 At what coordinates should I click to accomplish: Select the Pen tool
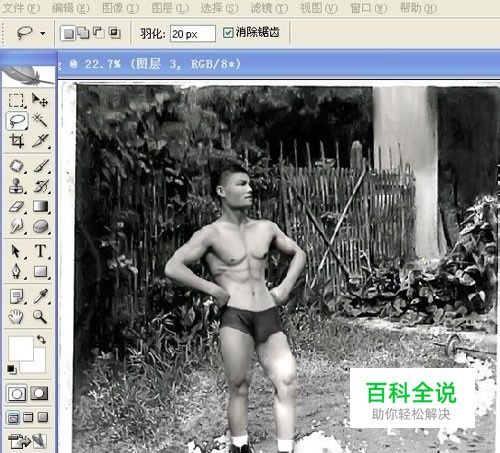[x=16, y=271]
